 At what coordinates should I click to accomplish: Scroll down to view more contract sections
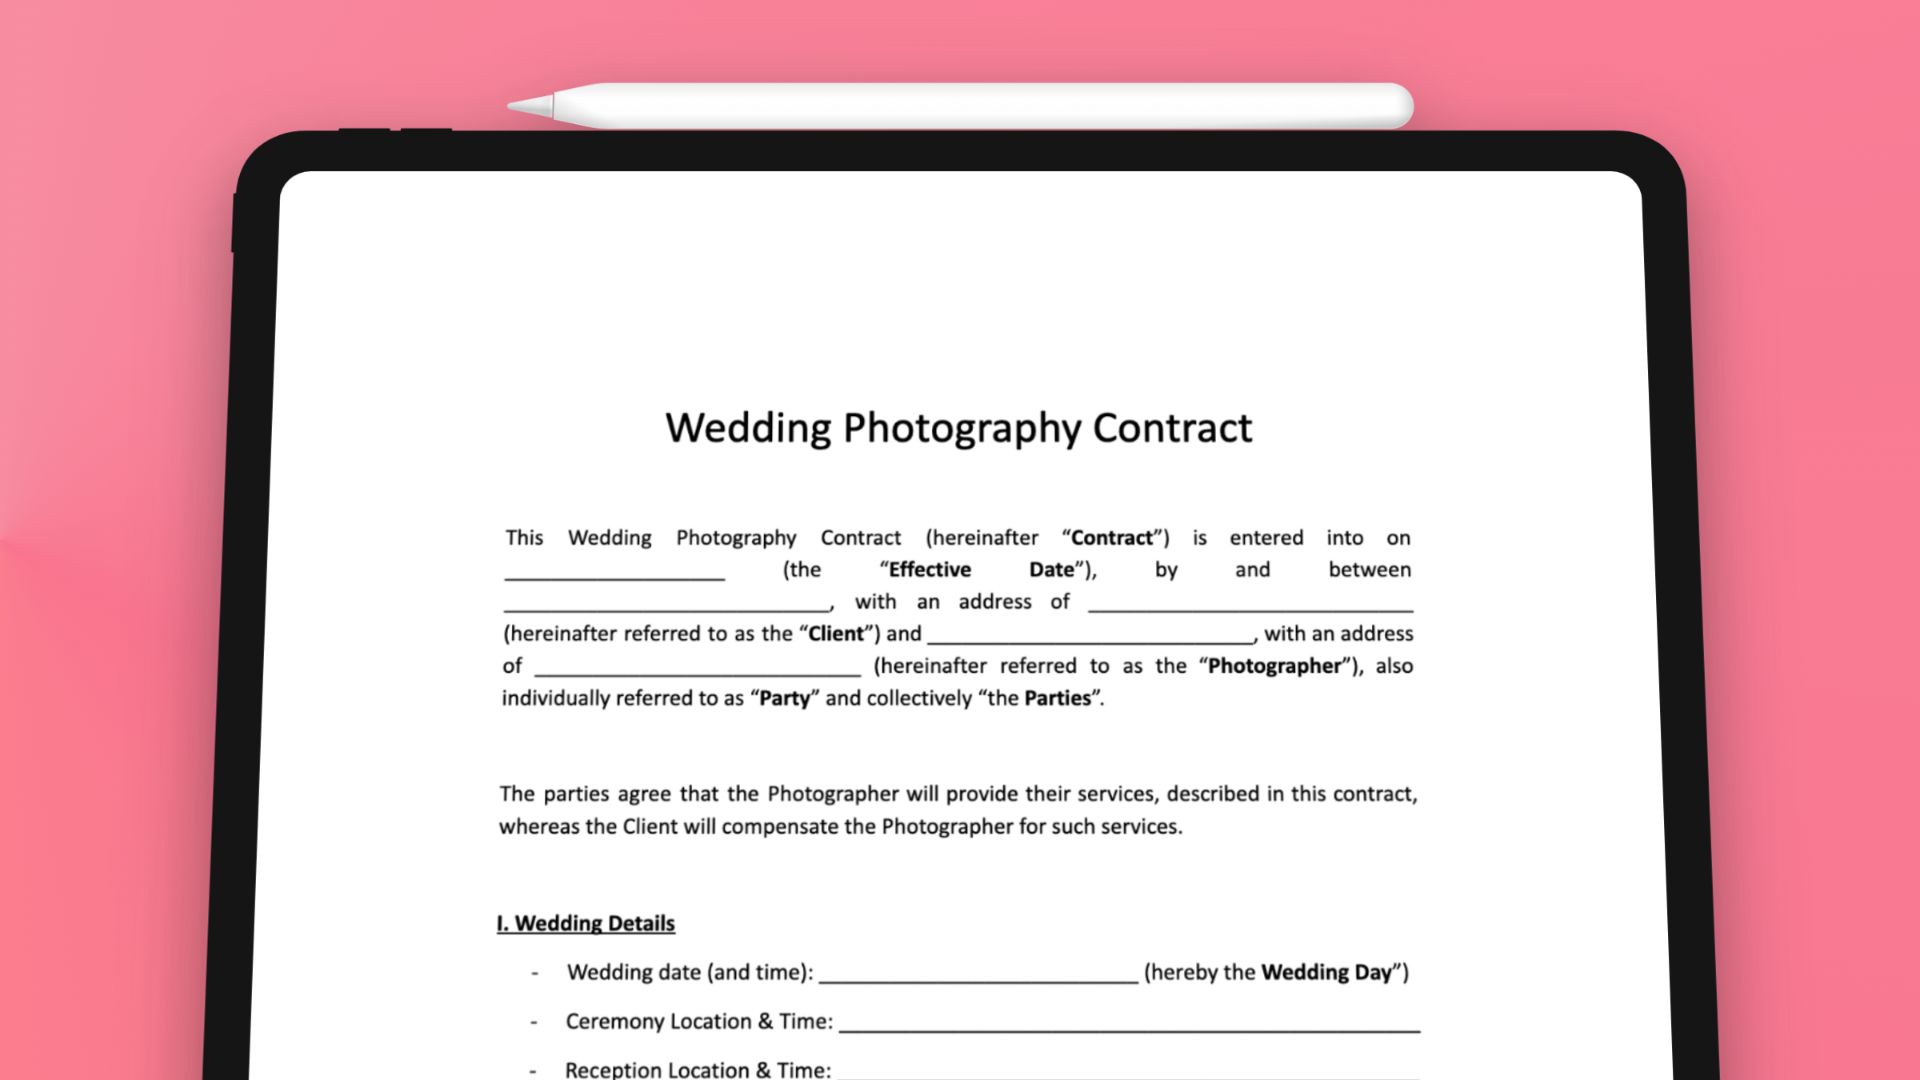point(960,989)
